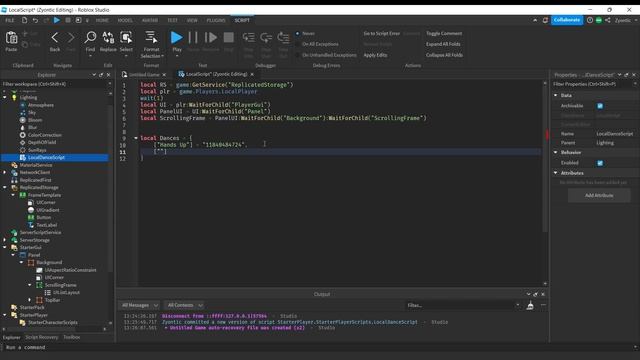
Task: Click small Play icon in quick access bar
Action: tap(57, 20)
